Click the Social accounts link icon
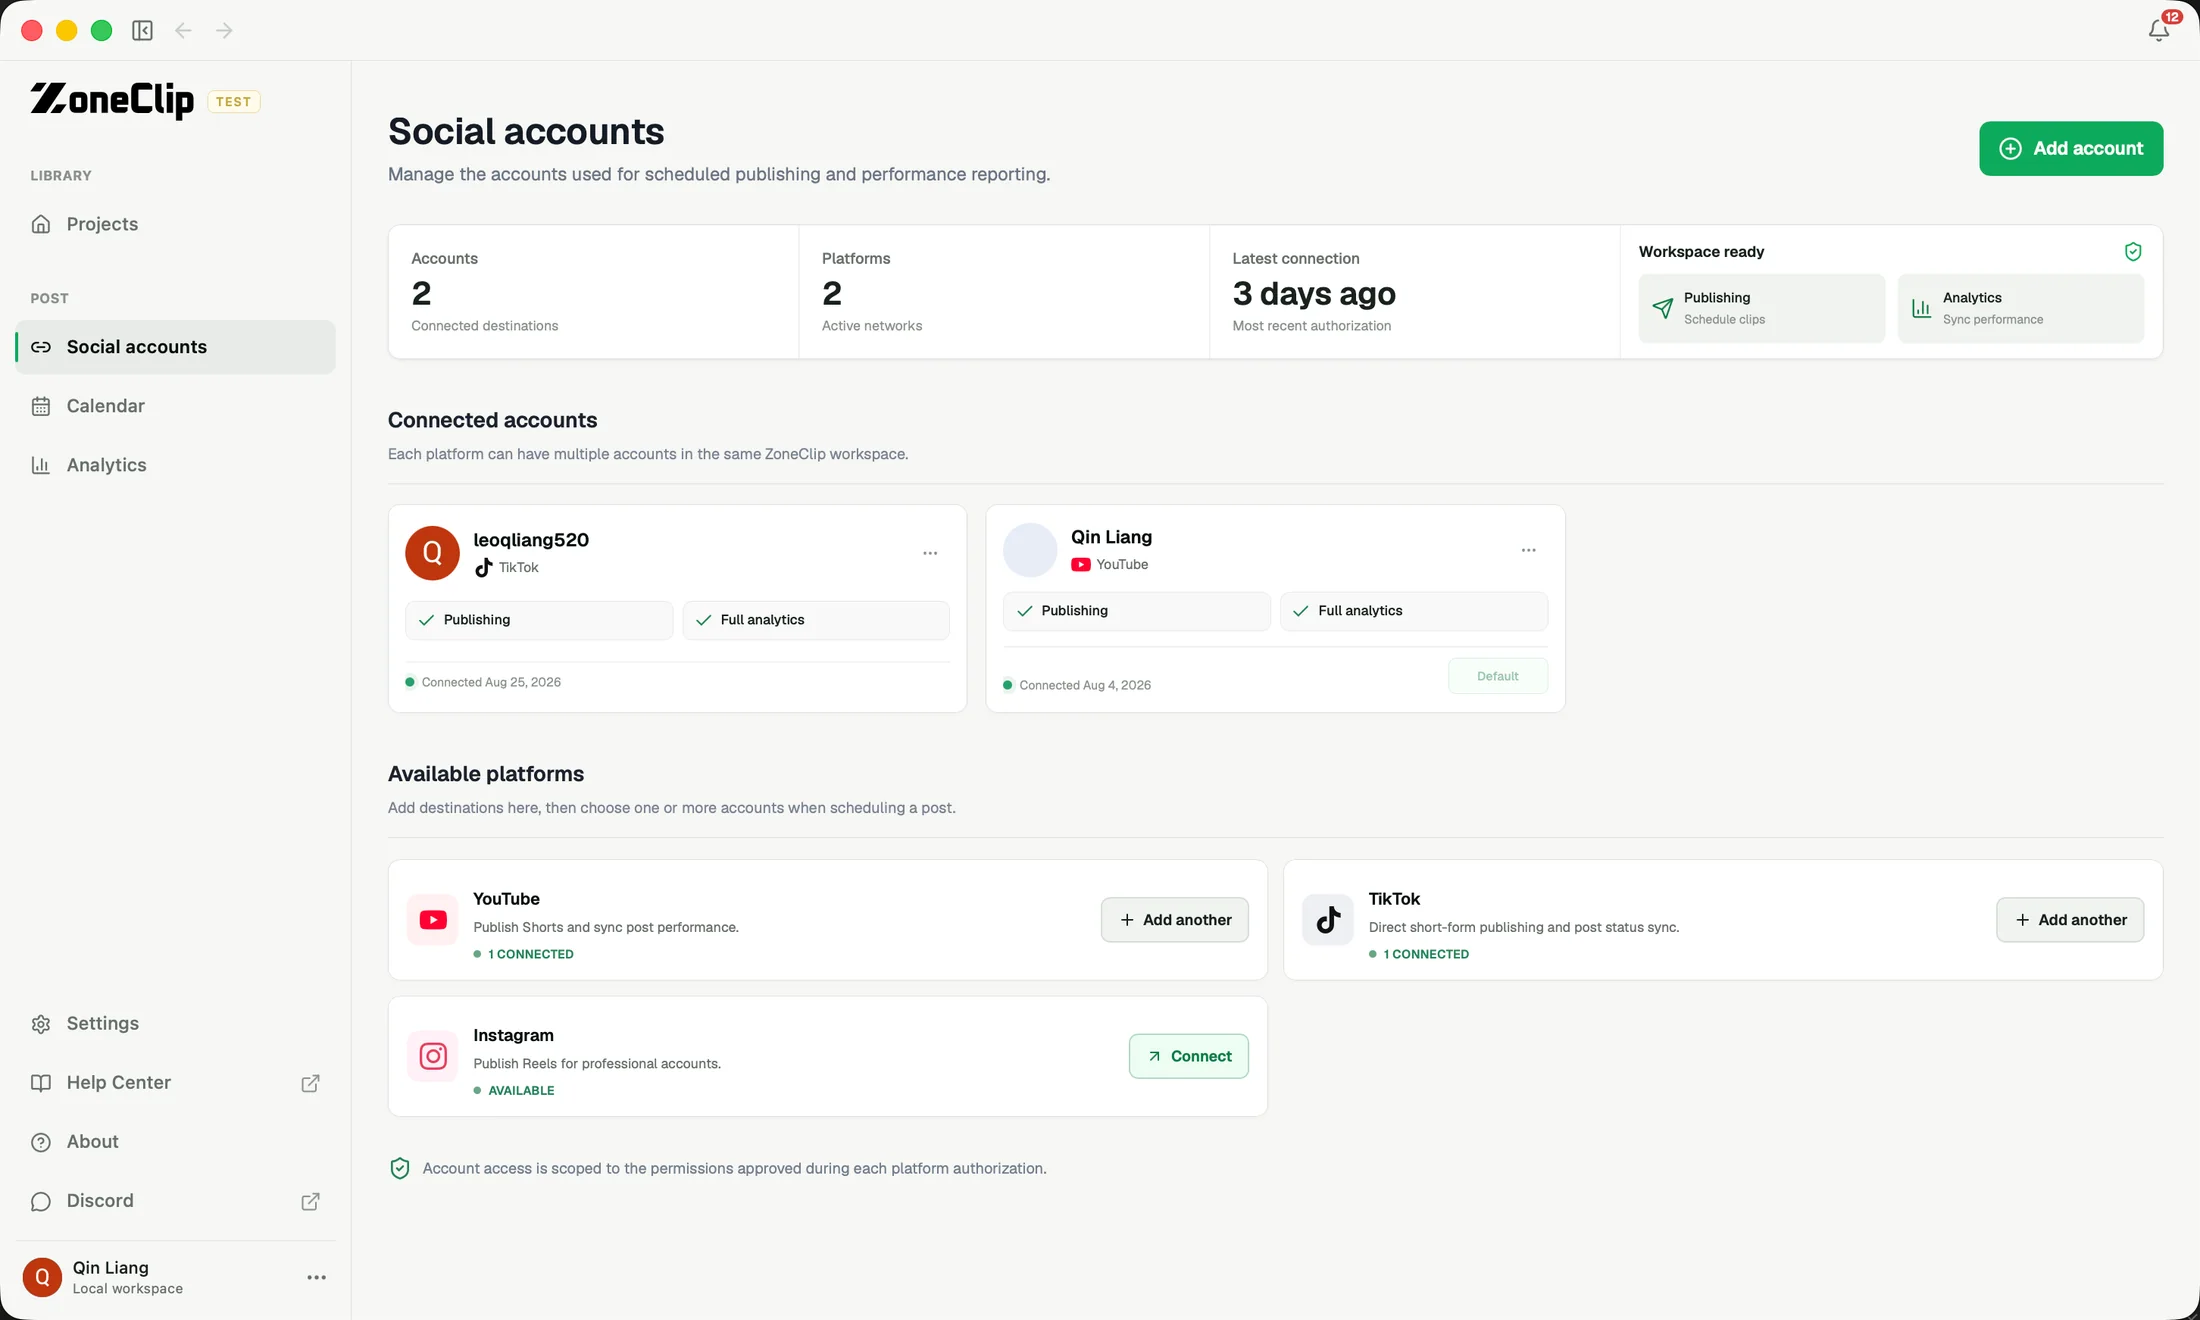Screen dimensions: 2200x1320 41,347
